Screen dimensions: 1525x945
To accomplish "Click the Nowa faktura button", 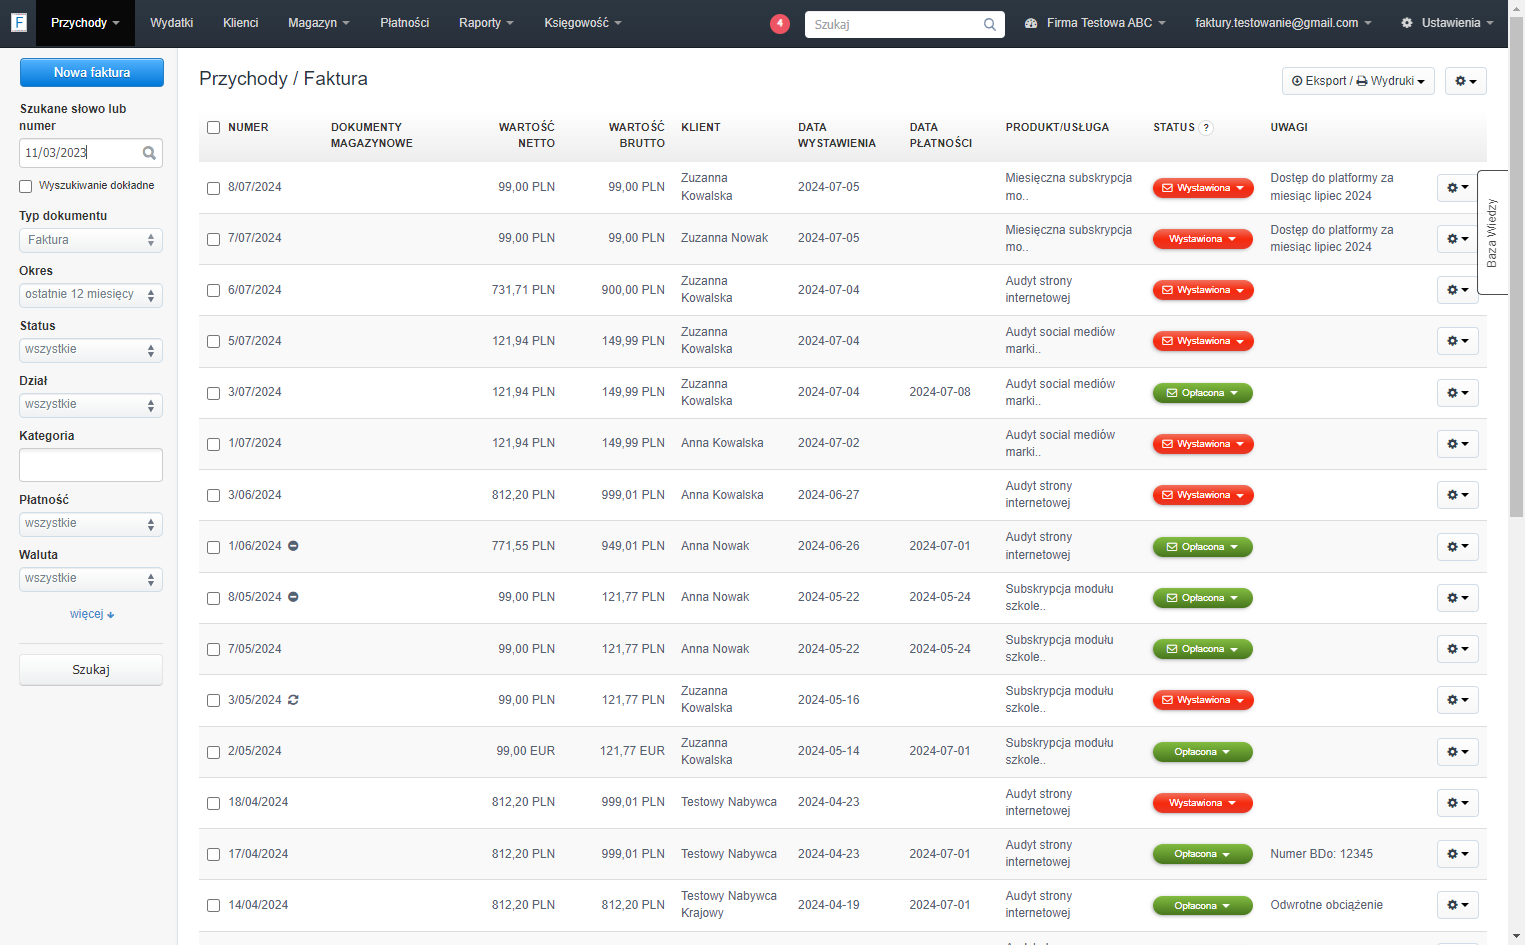I will [x=92, y=72].
